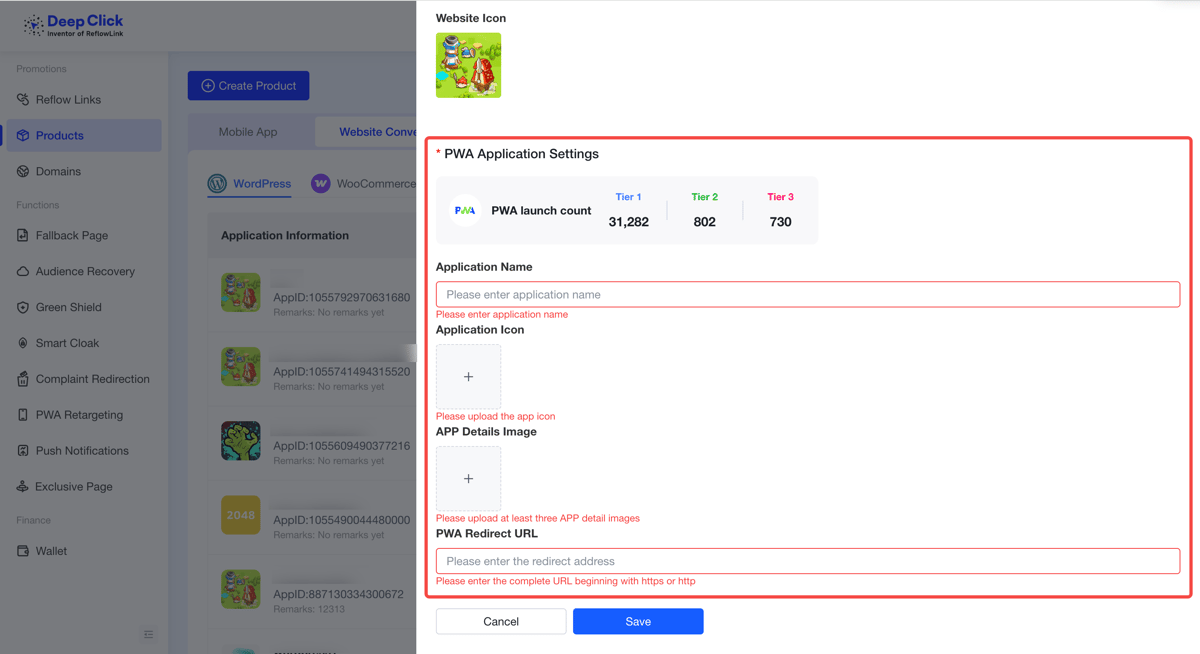
Task: Upload Application Icon via plus box
Action: click(x=468, y=377)
